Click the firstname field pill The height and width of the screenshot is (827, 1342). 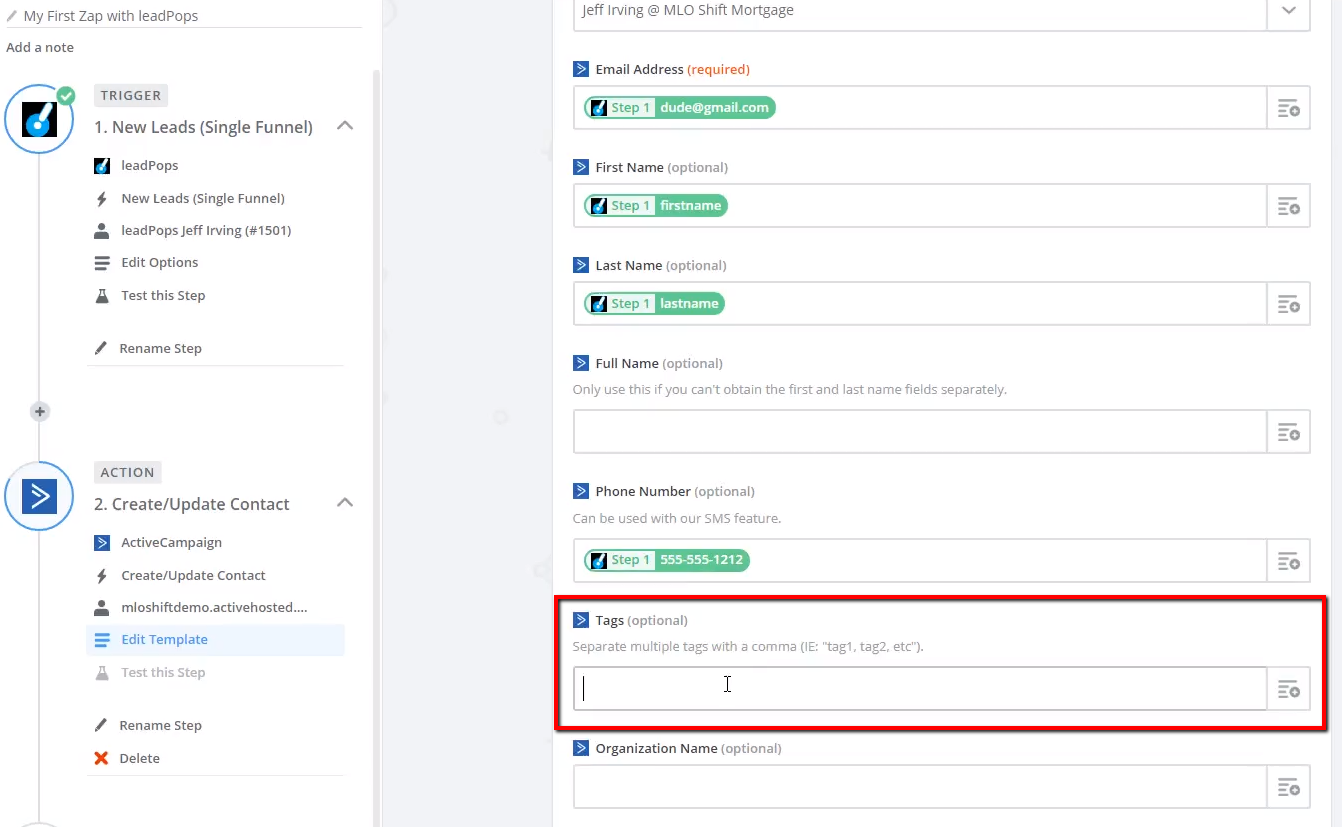coord(656,206)
